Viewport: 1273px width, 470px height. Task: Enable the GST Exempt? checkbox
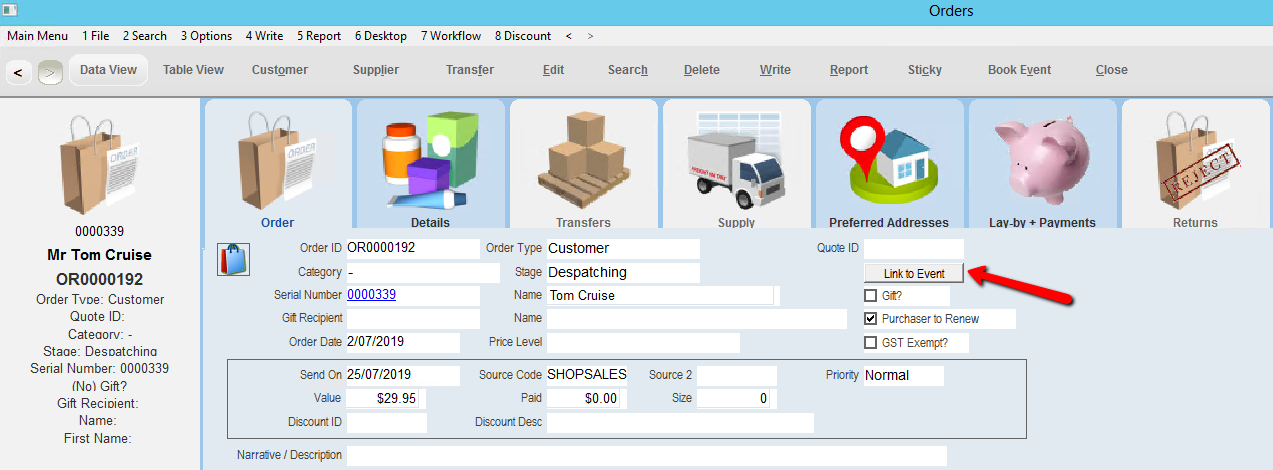(x=870, y=343)
